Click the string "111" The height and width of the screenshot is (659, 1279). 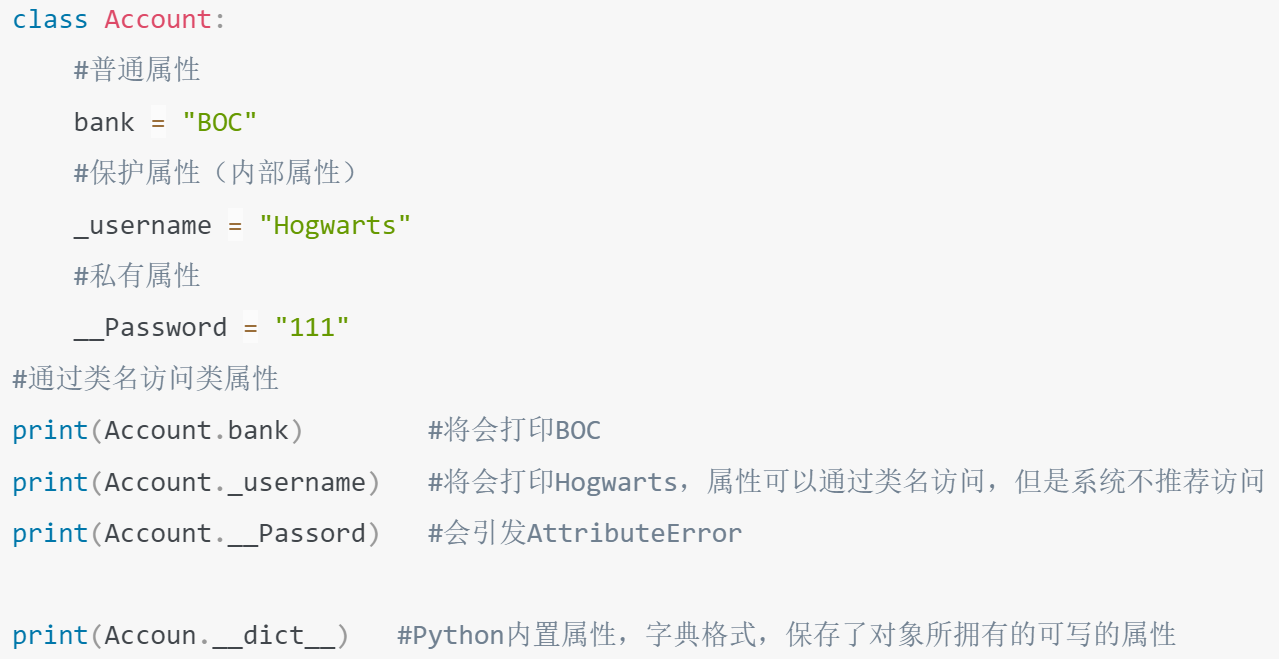[312, 328]
